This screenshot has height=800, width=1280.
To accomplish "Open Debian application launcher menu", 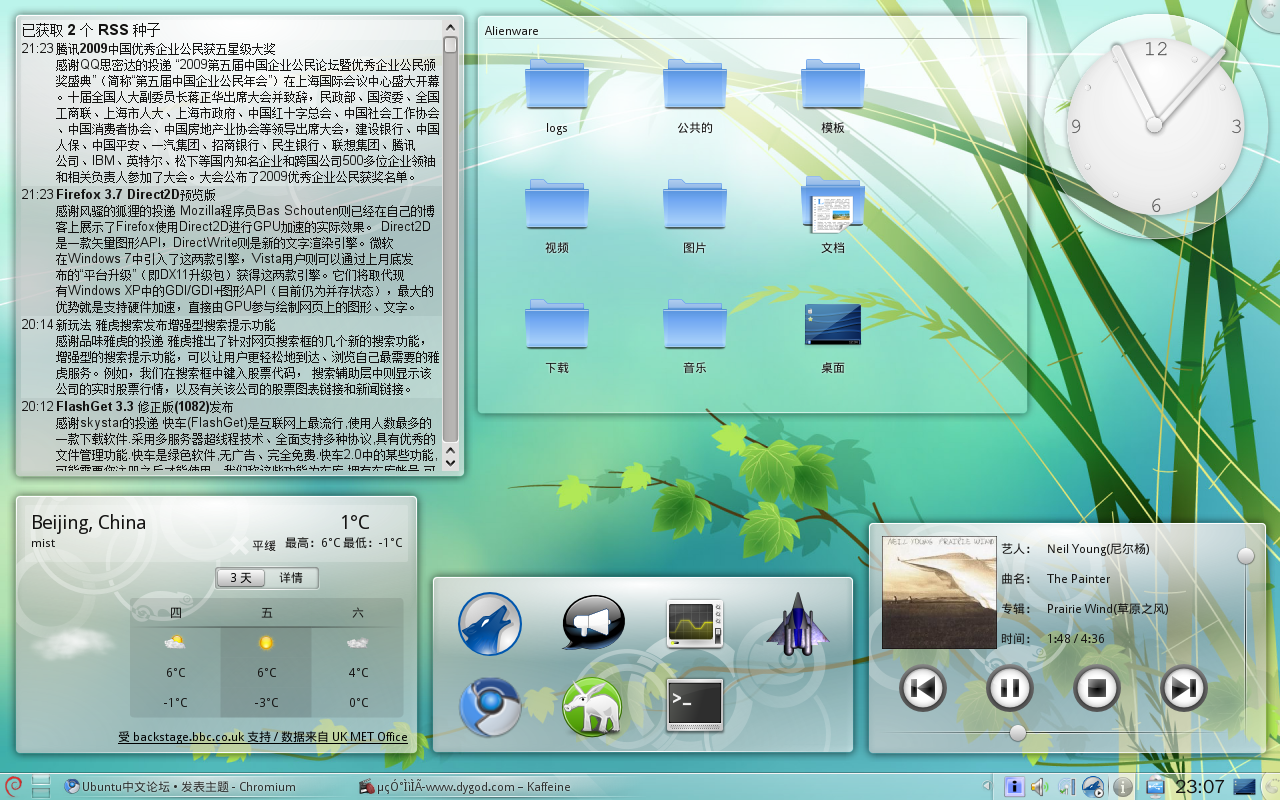I will [x=14, y=786].
